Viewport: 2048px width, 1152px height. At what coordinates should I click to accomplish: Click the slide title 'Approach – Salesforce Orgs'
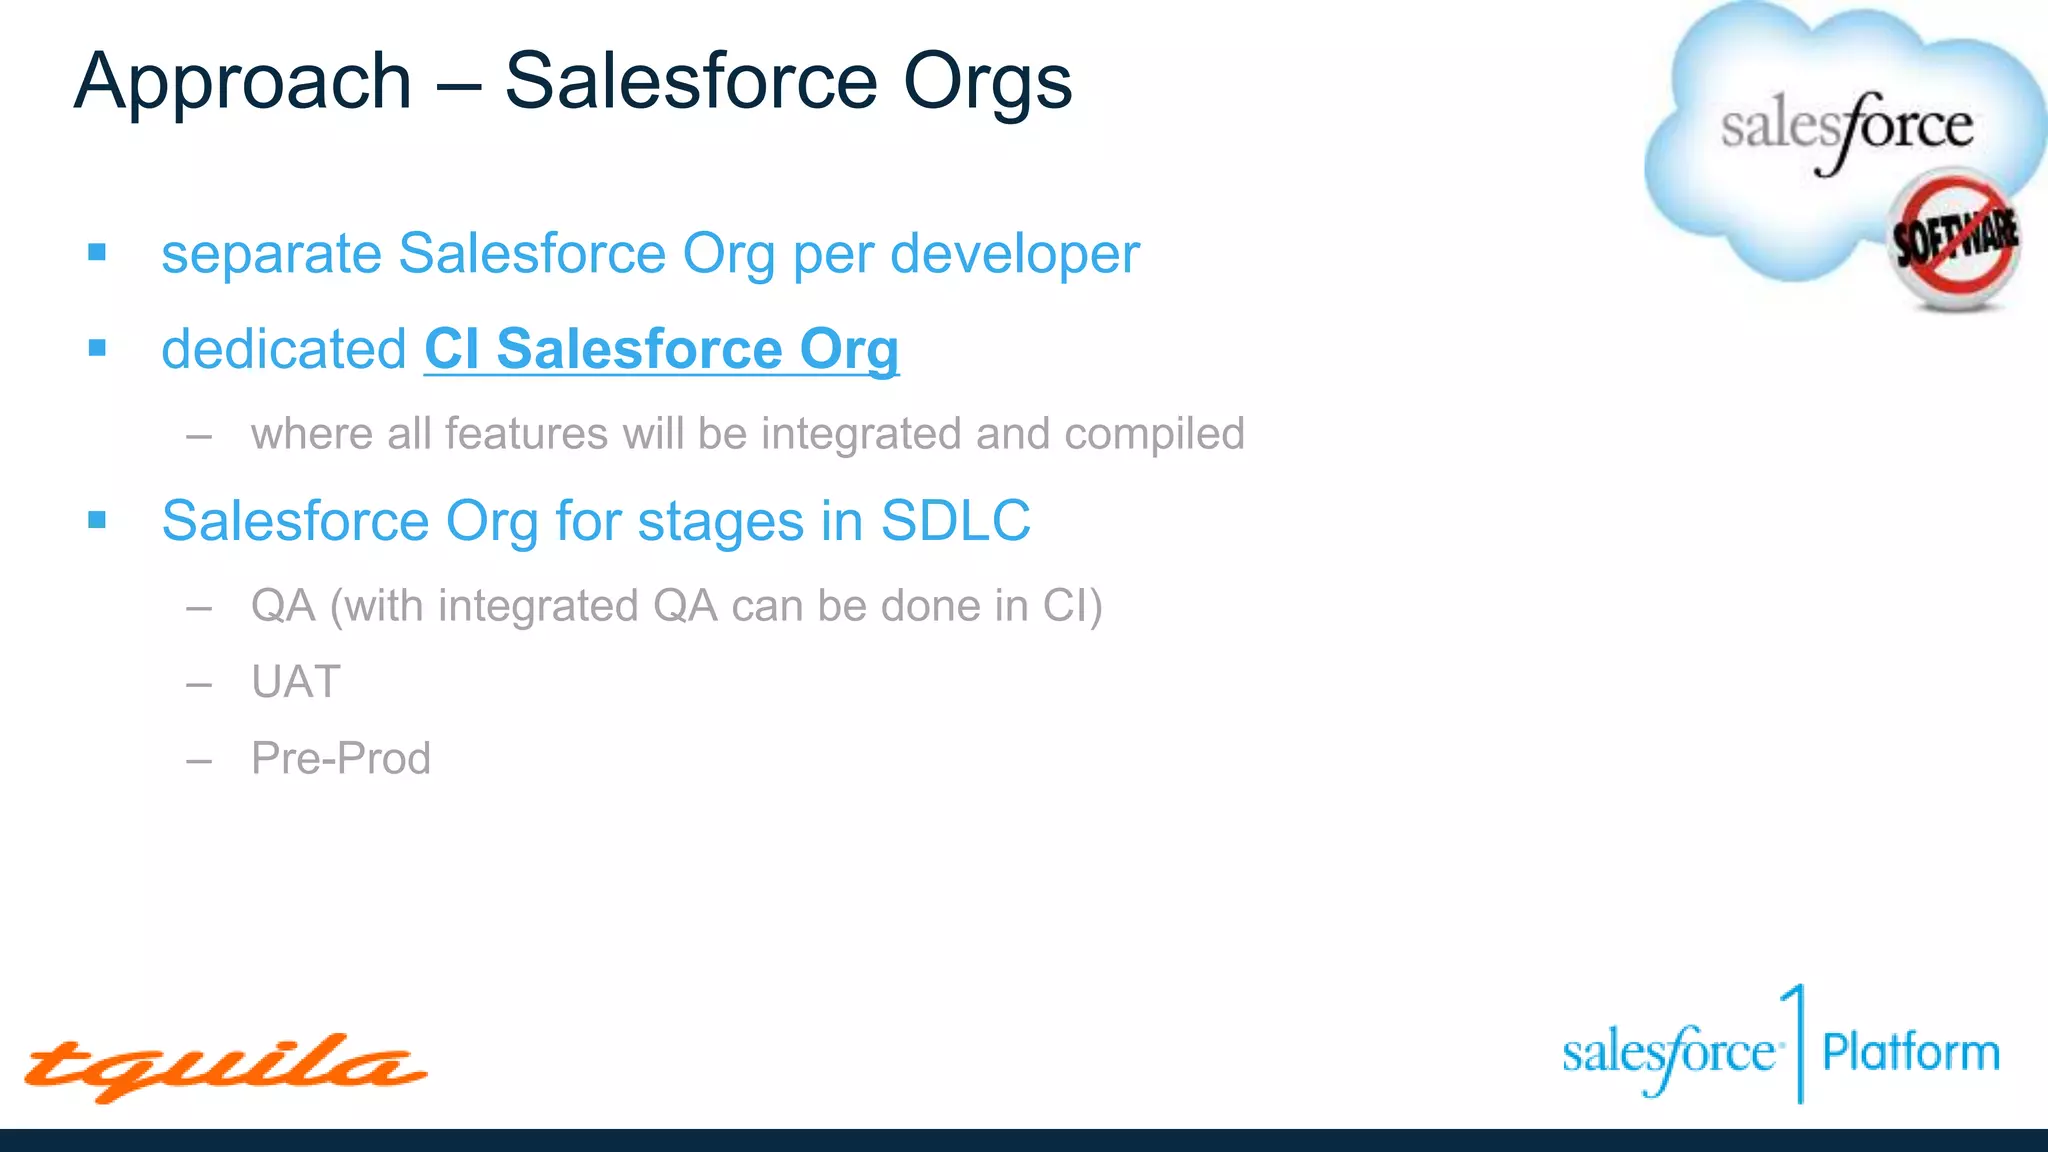(x=572, y=81)
